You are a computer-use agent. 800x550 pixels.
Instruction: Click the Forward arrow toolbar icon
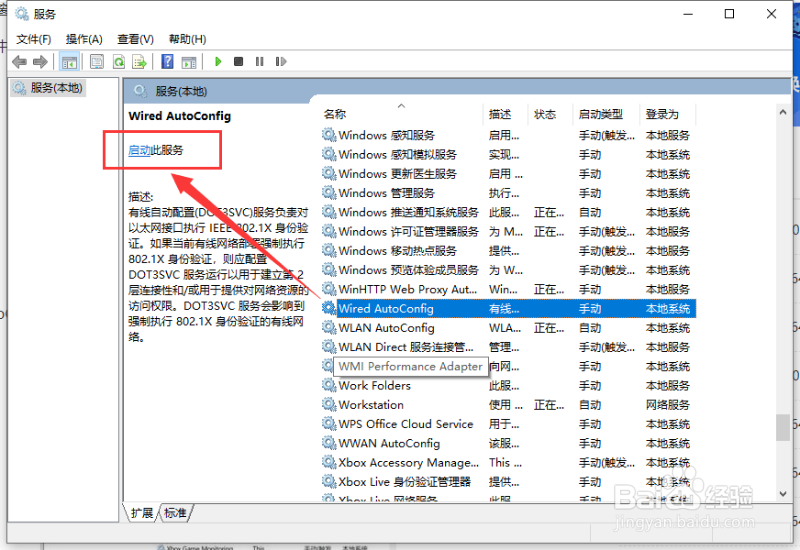(40, 62)
